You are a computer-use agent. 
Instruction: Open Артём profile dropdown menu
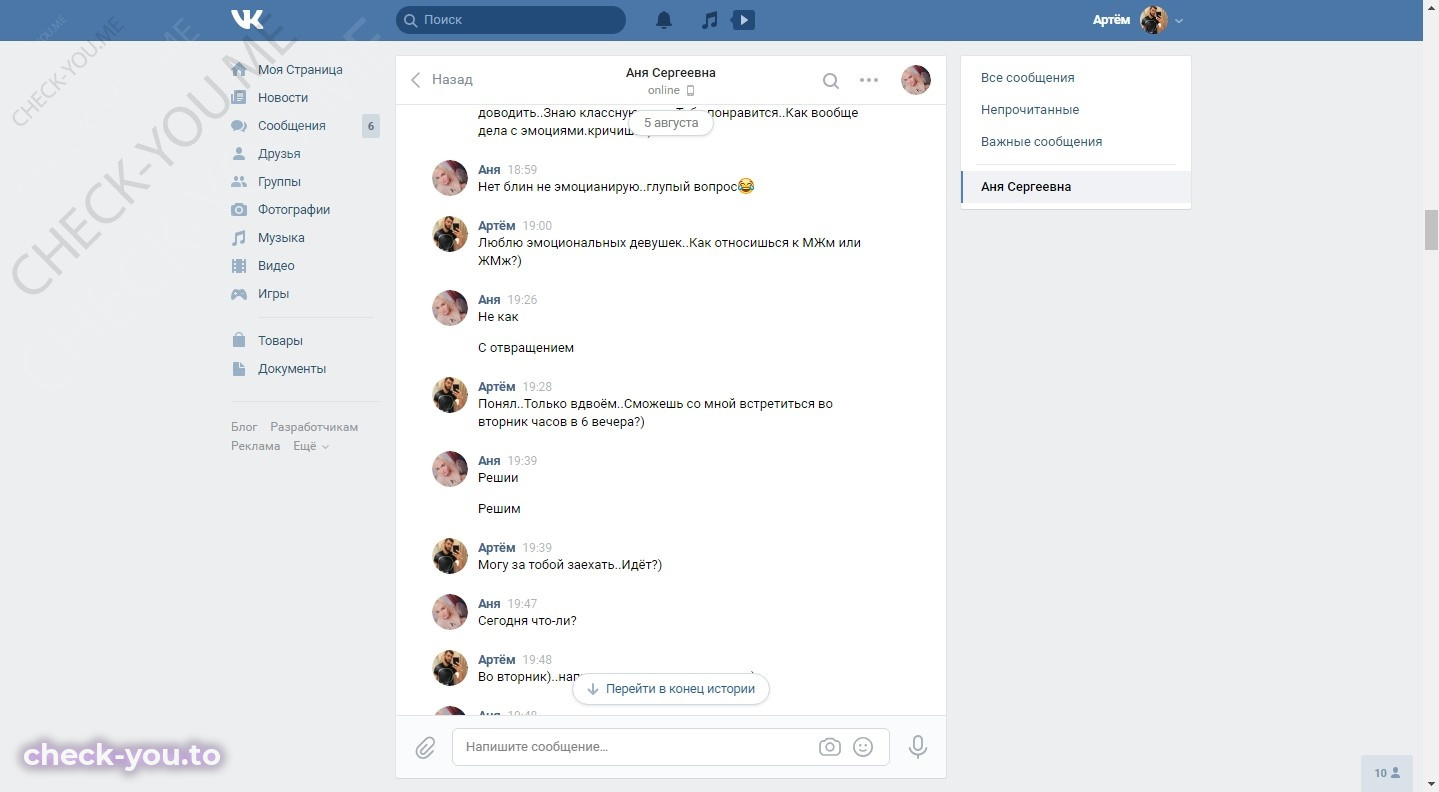[1138, 20]
